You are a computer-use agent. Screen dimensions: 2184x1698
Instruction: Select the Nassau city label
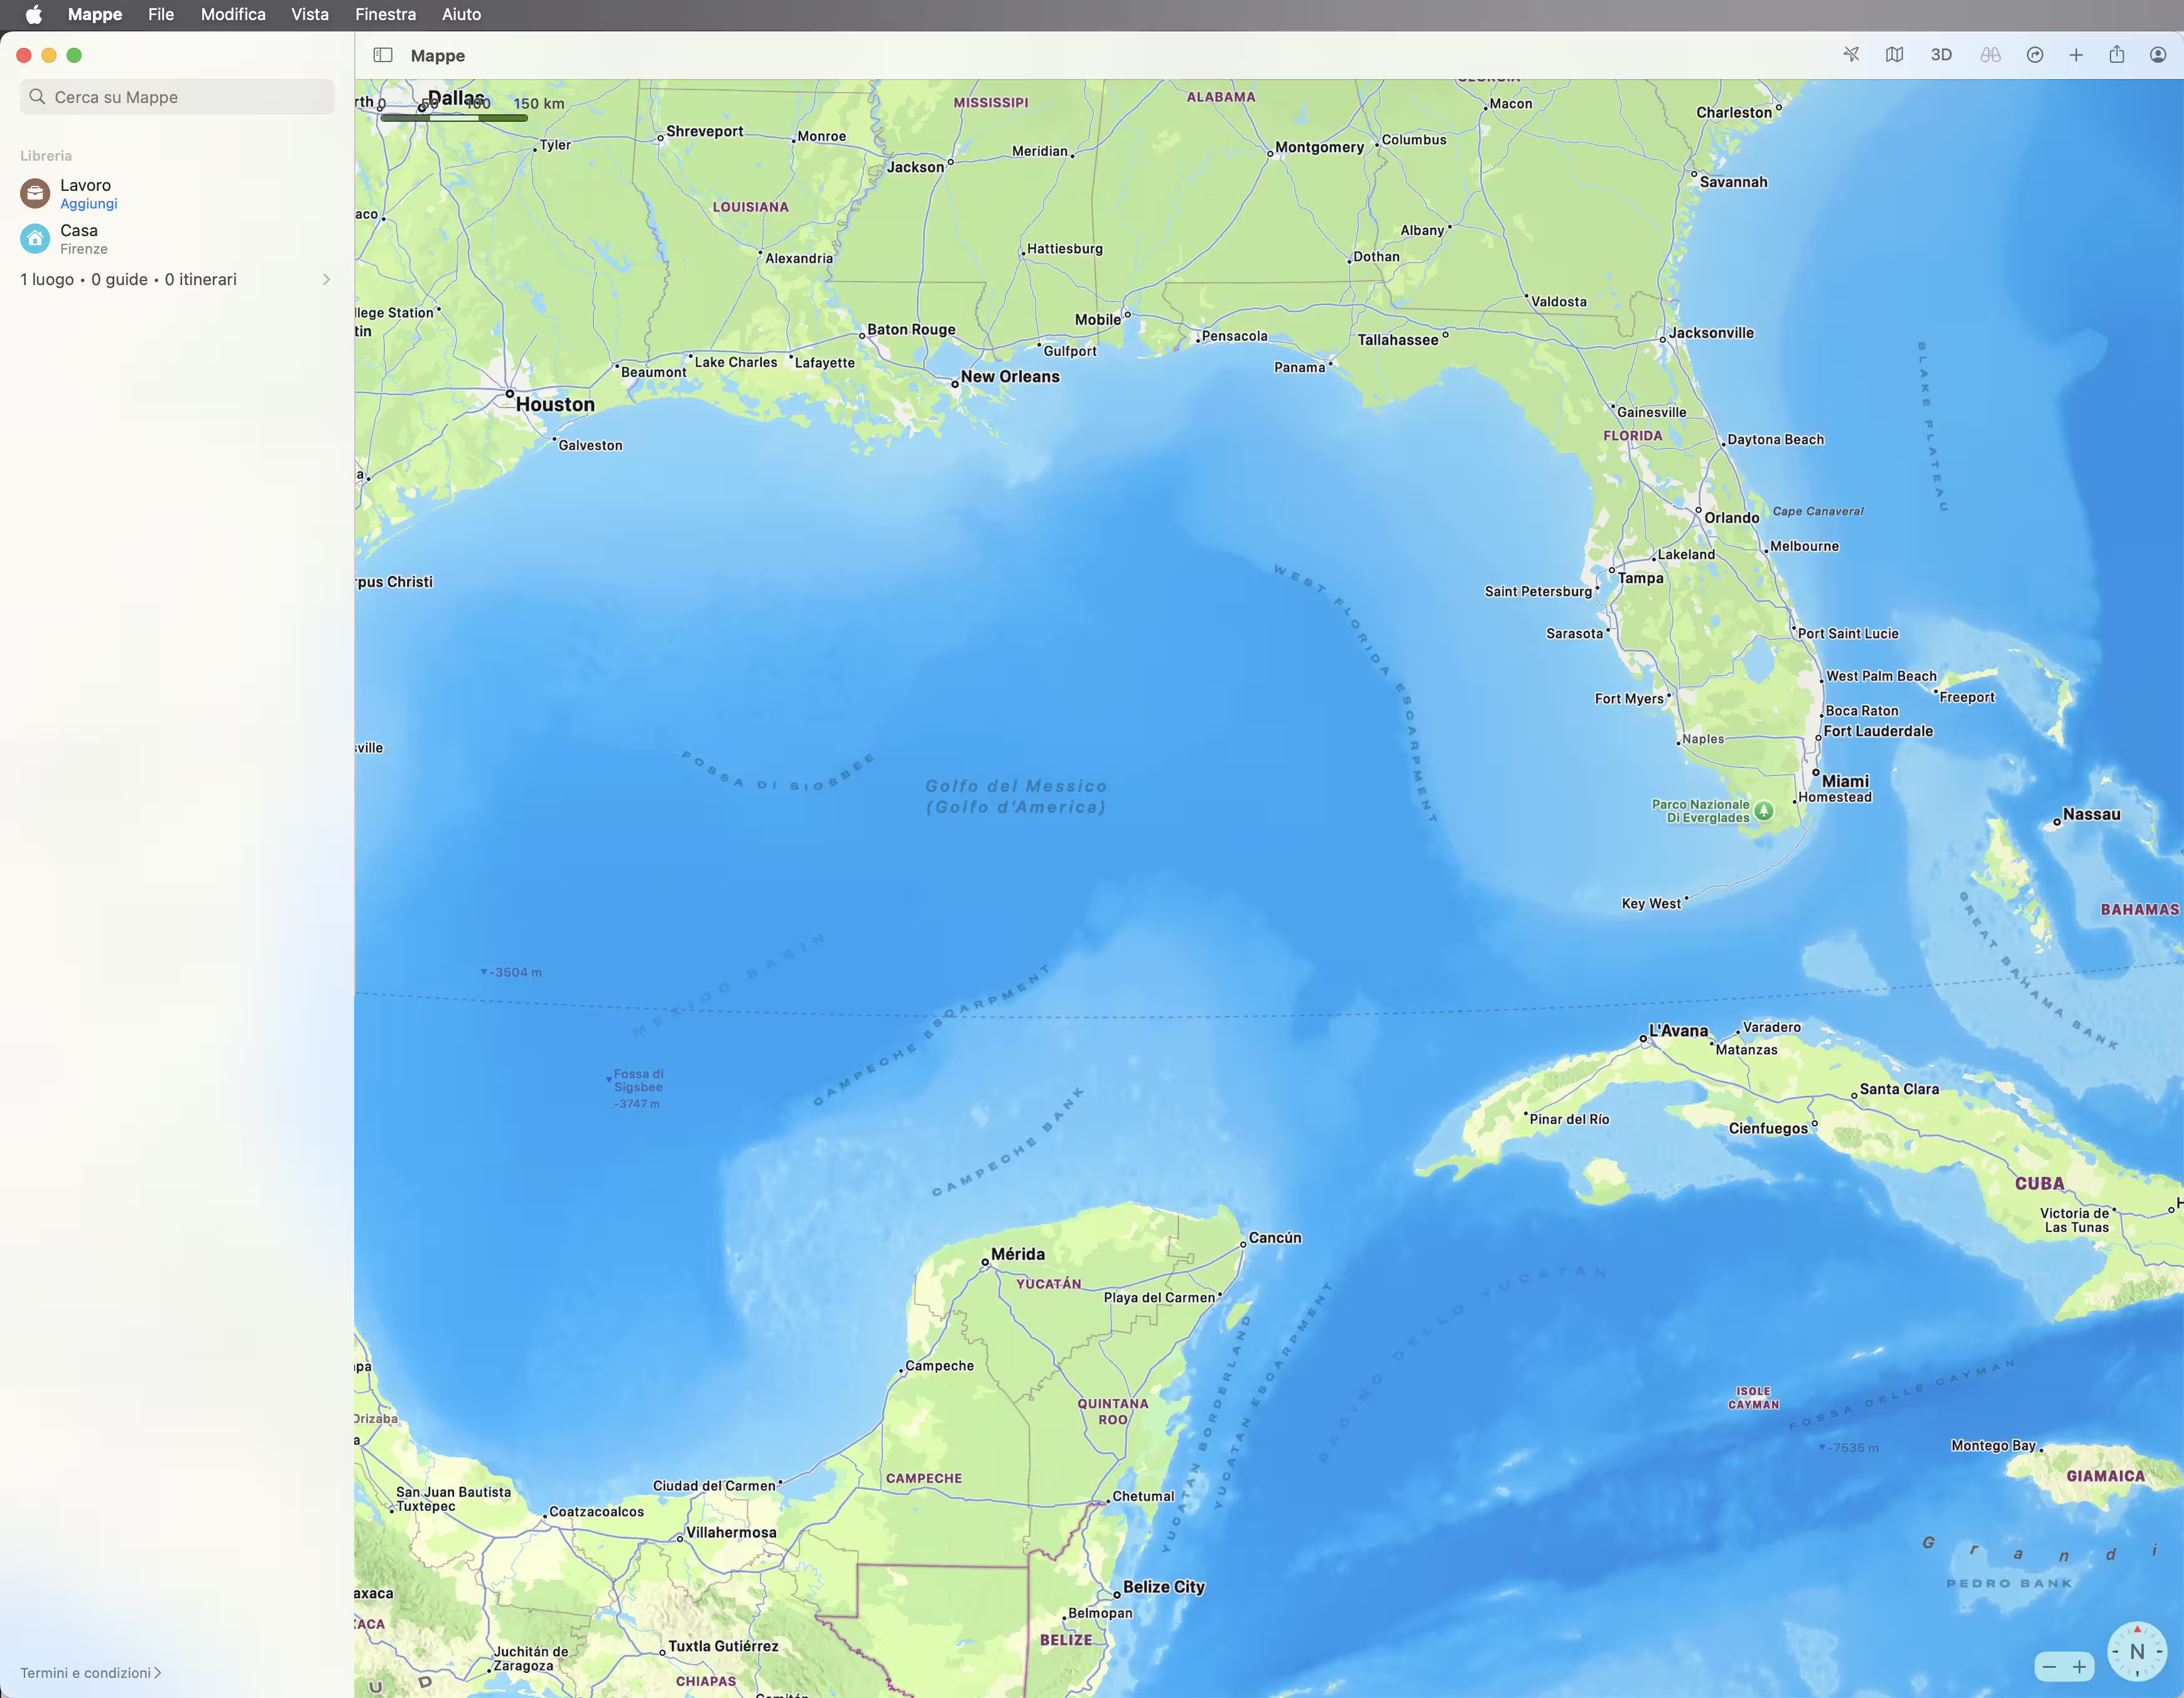pos(2091,815)
